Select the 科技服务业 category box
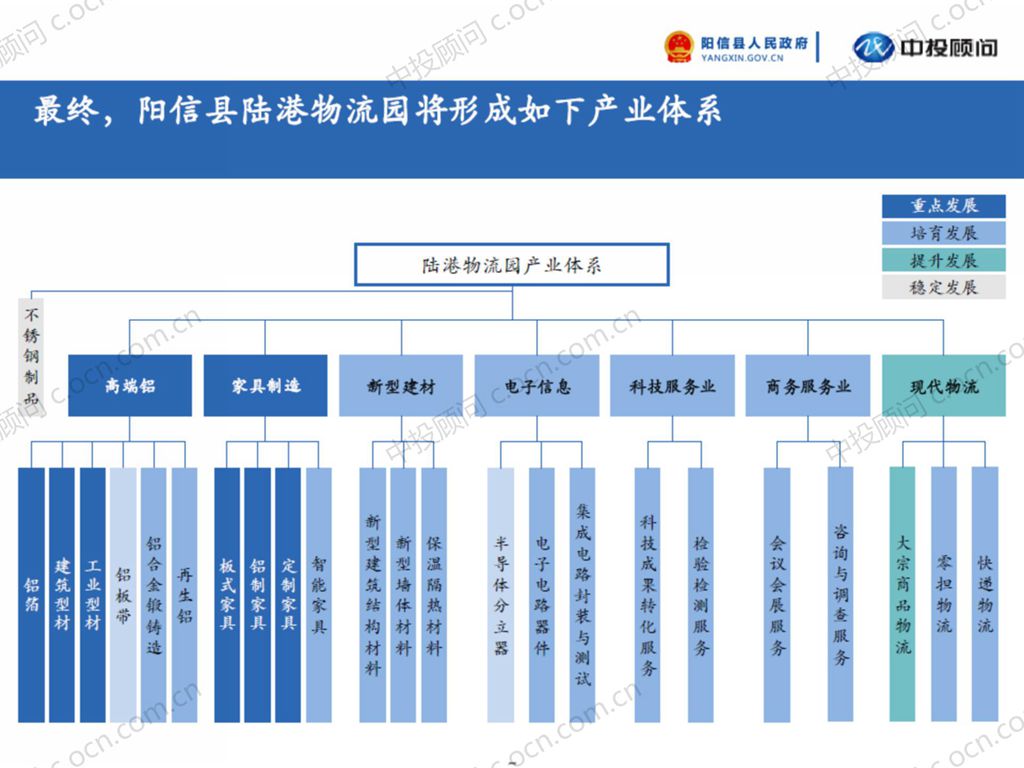1024x768 pixels. (x=672, y=386)
